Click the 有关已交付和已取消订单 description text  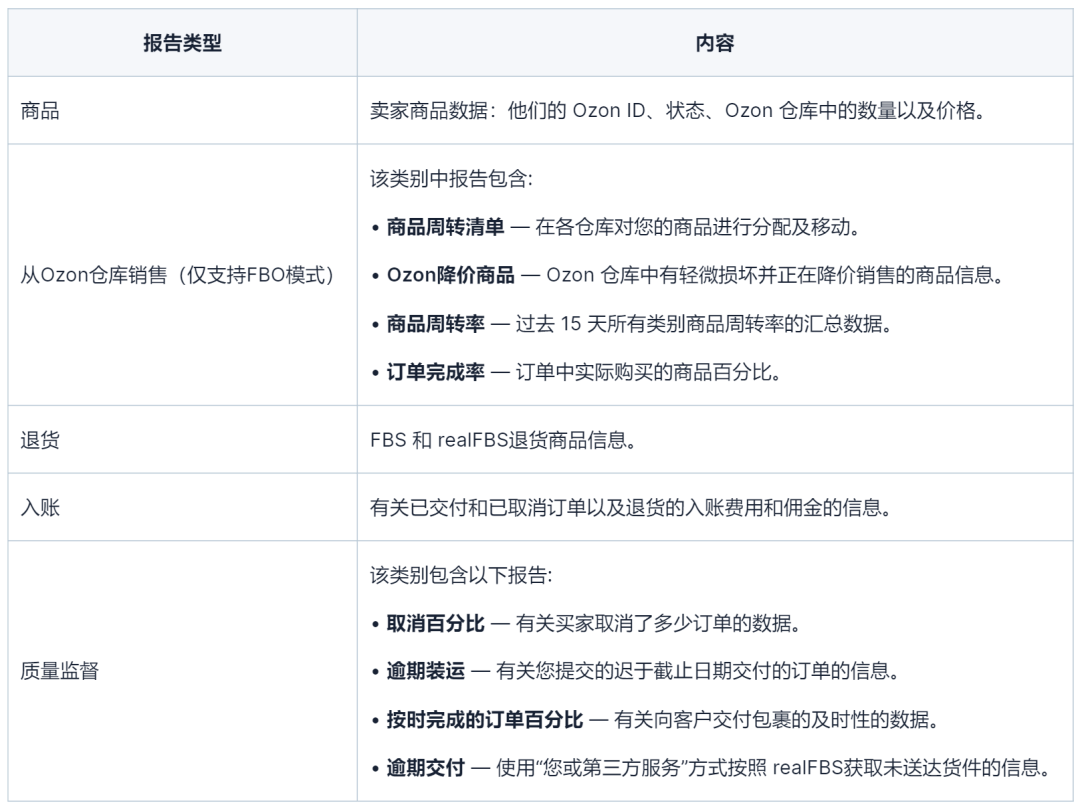point(631,508)
